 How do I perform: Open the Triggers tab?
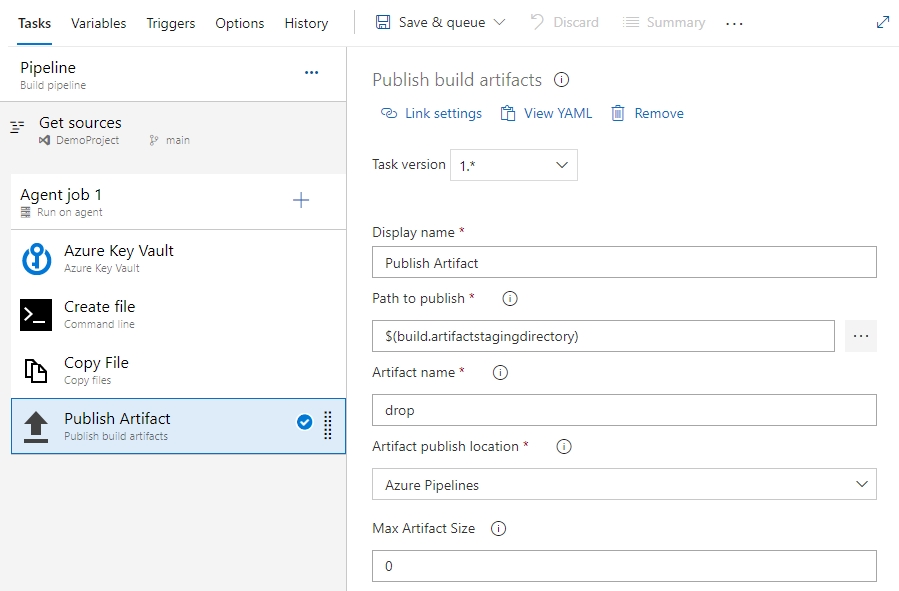coord(171,23)
